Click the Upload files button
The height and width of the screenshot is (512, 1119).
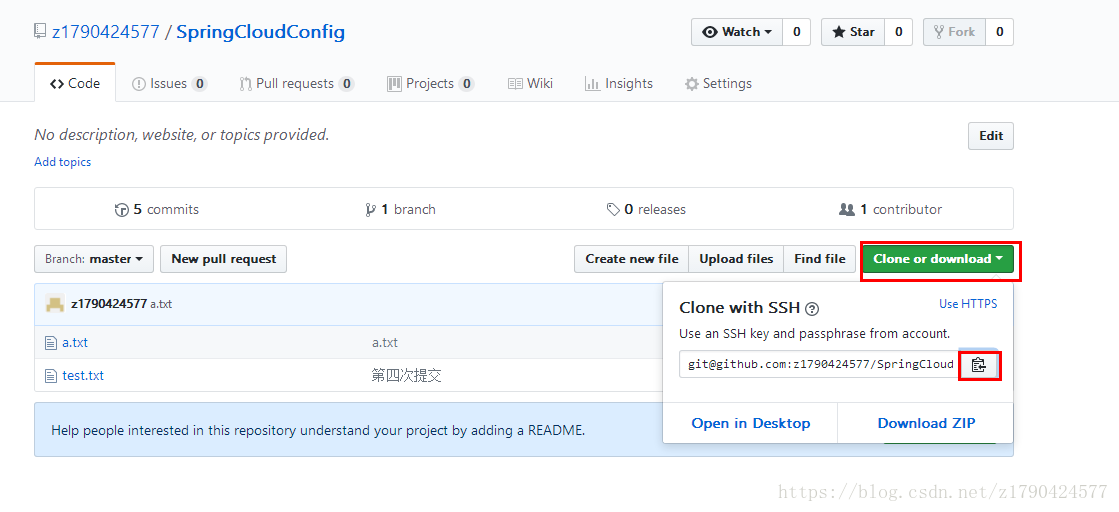(x=736, y=258)
